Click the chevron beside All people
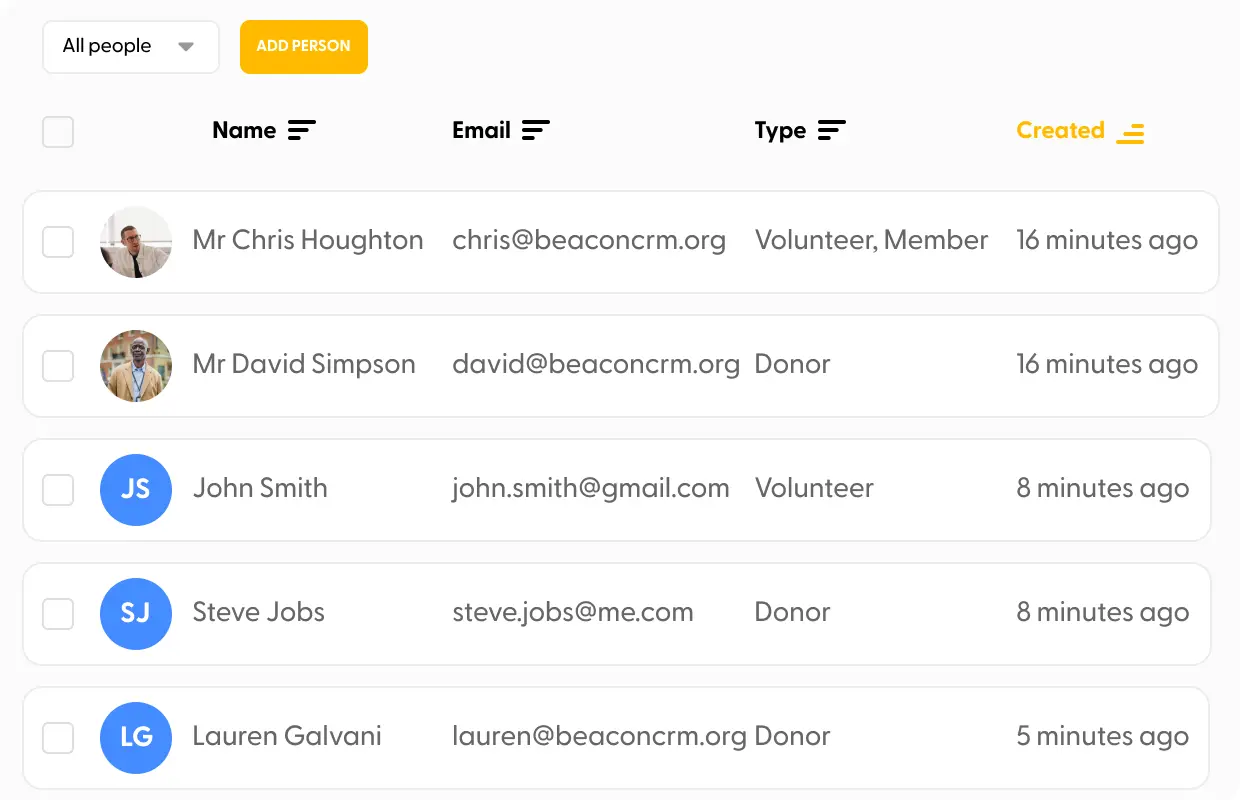 coord(186,46)
